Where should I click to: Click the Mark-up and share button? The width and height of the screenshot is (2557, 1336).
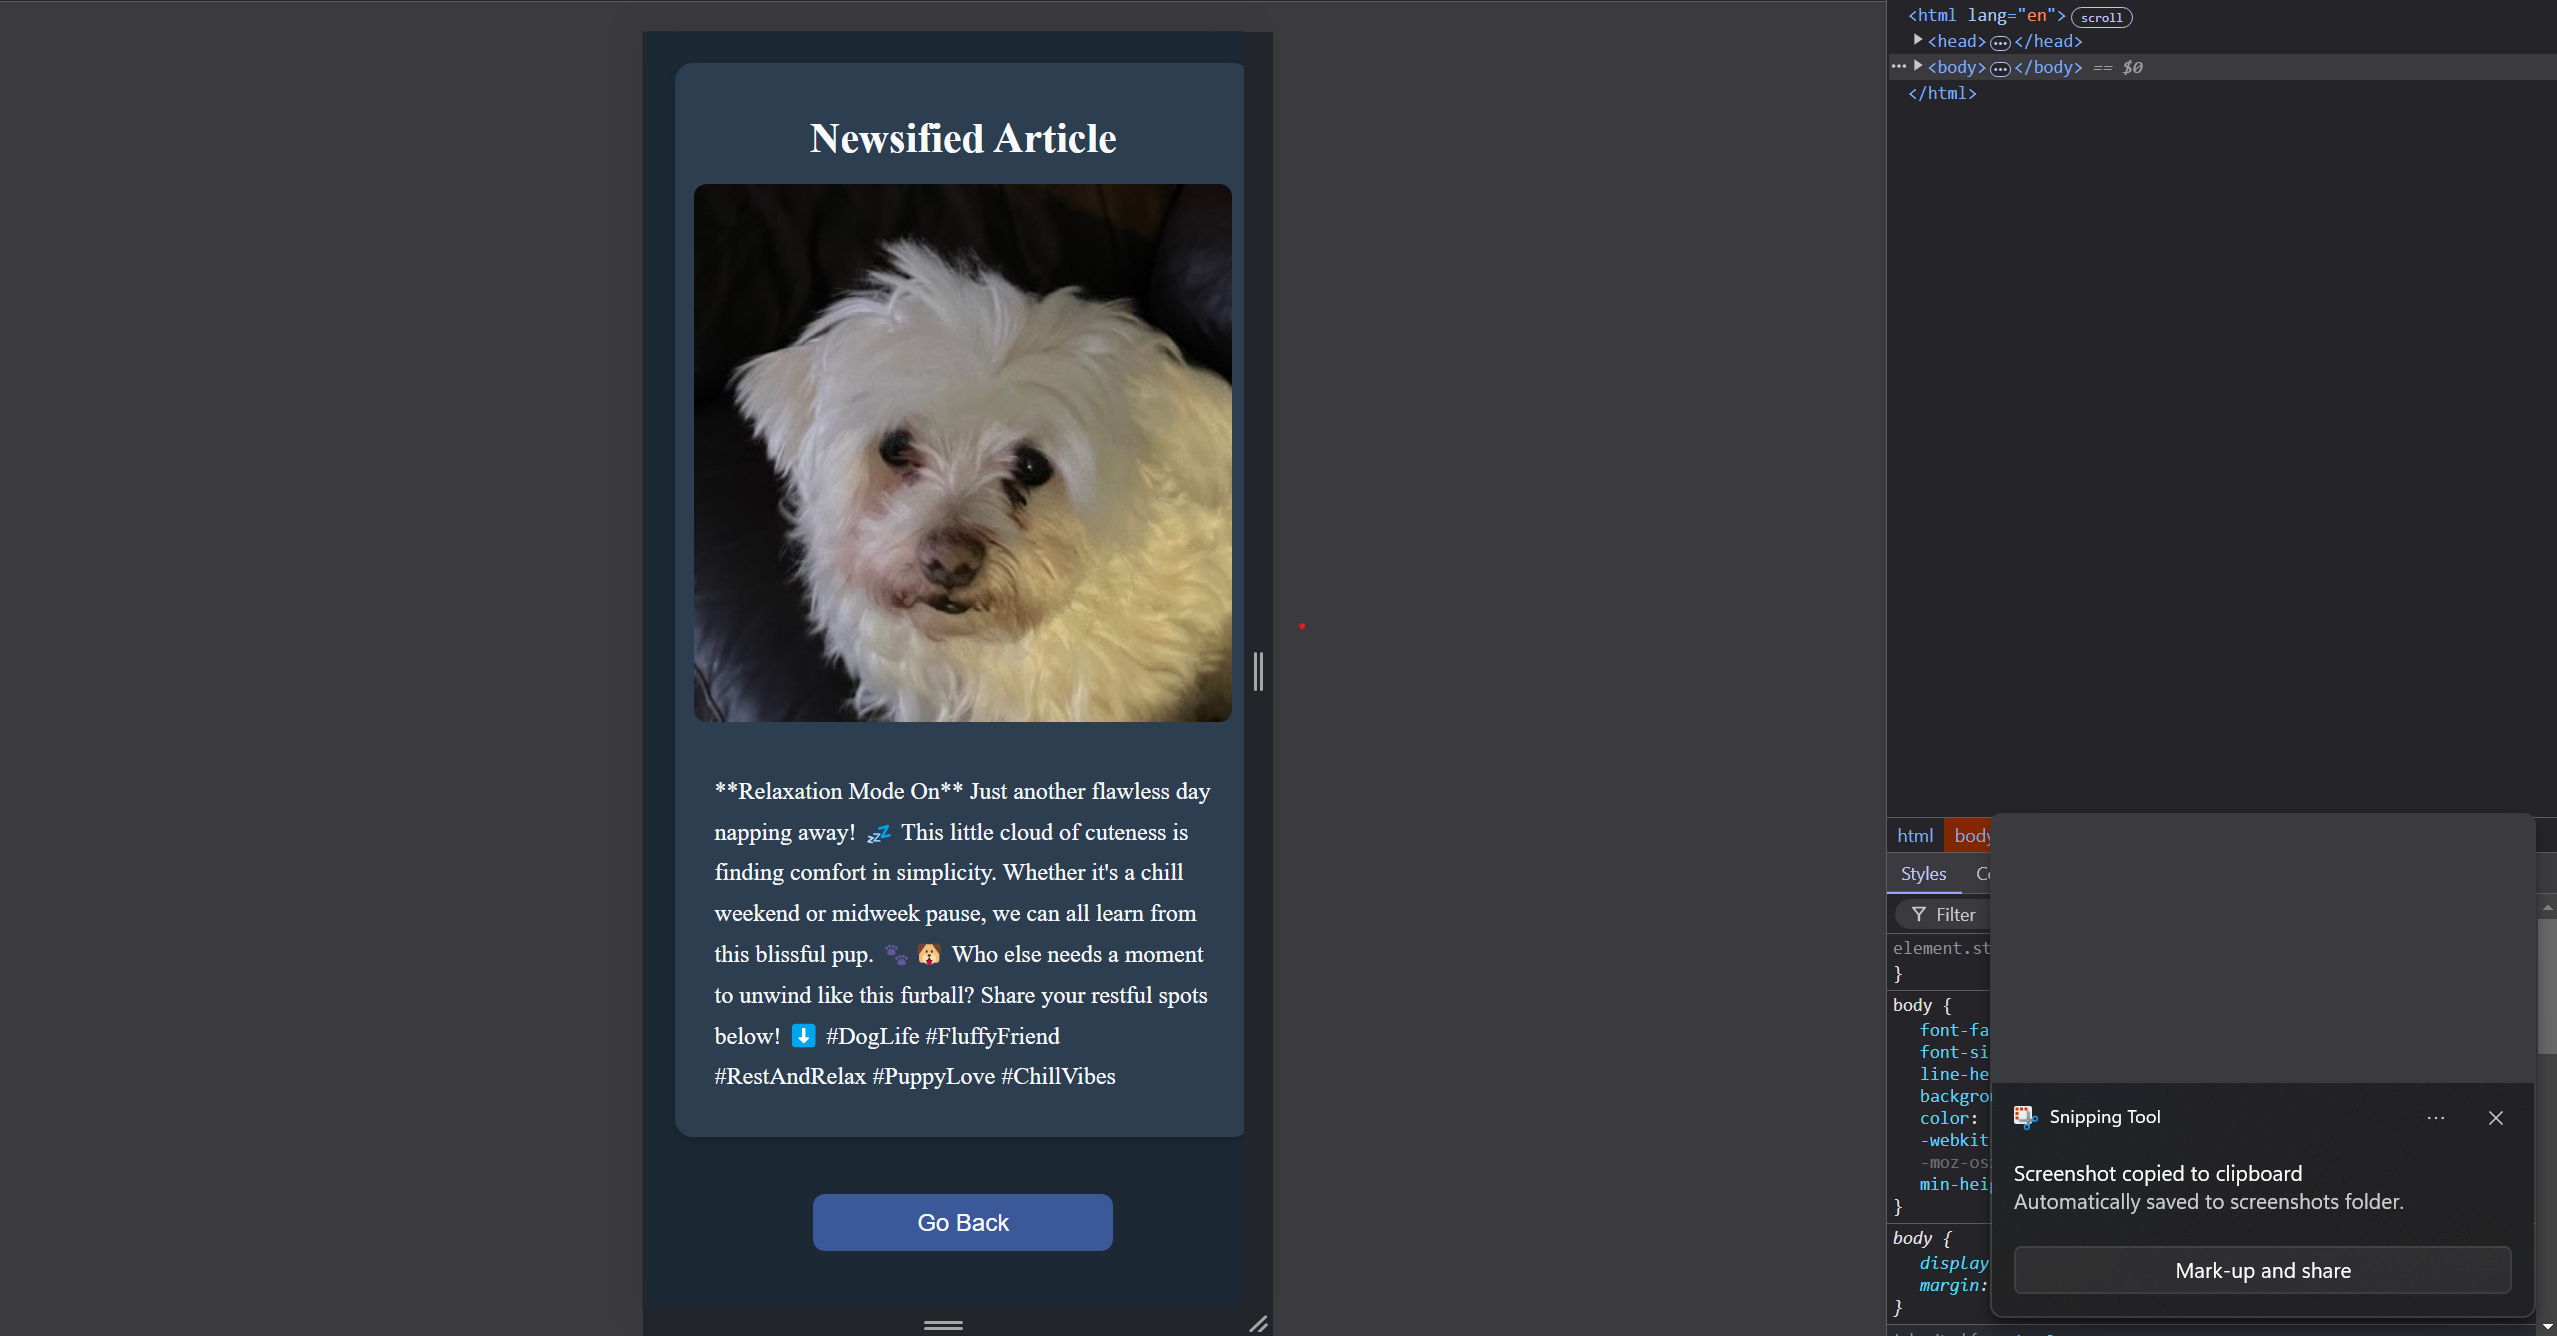pyautogui.click(x=2262, y=1271)
